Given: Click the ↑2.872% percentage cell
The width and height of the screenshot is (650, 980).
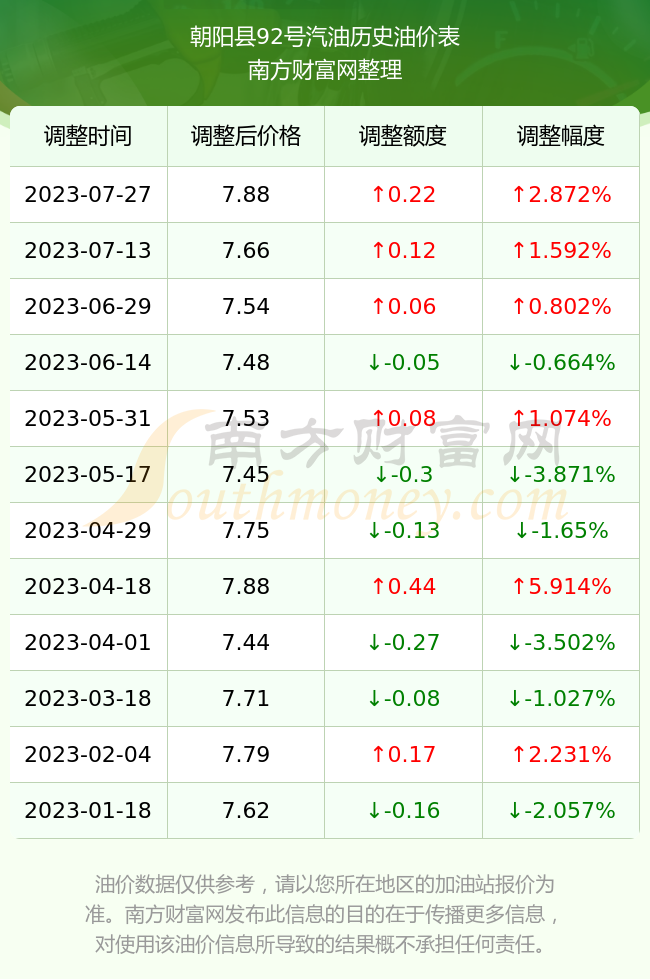Looking at the screenshot, I should [561, 194].
